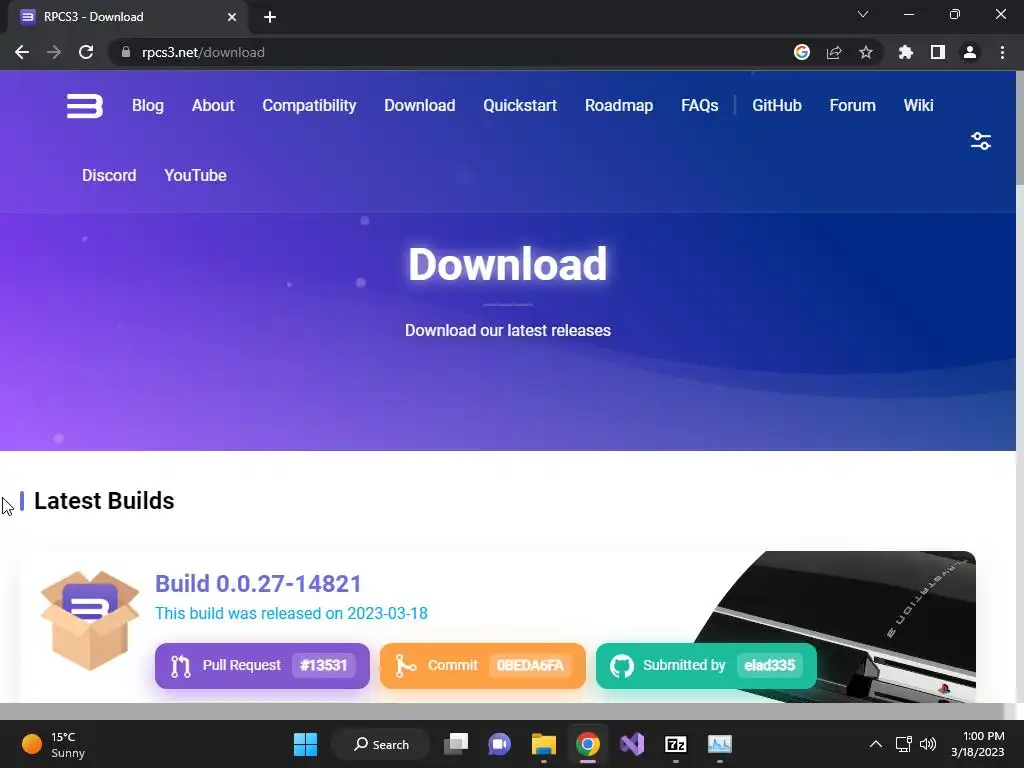Viewport: 1024px width, 768px height.
Task: Click the browser forward arrow
Action: tap(54, 52)
